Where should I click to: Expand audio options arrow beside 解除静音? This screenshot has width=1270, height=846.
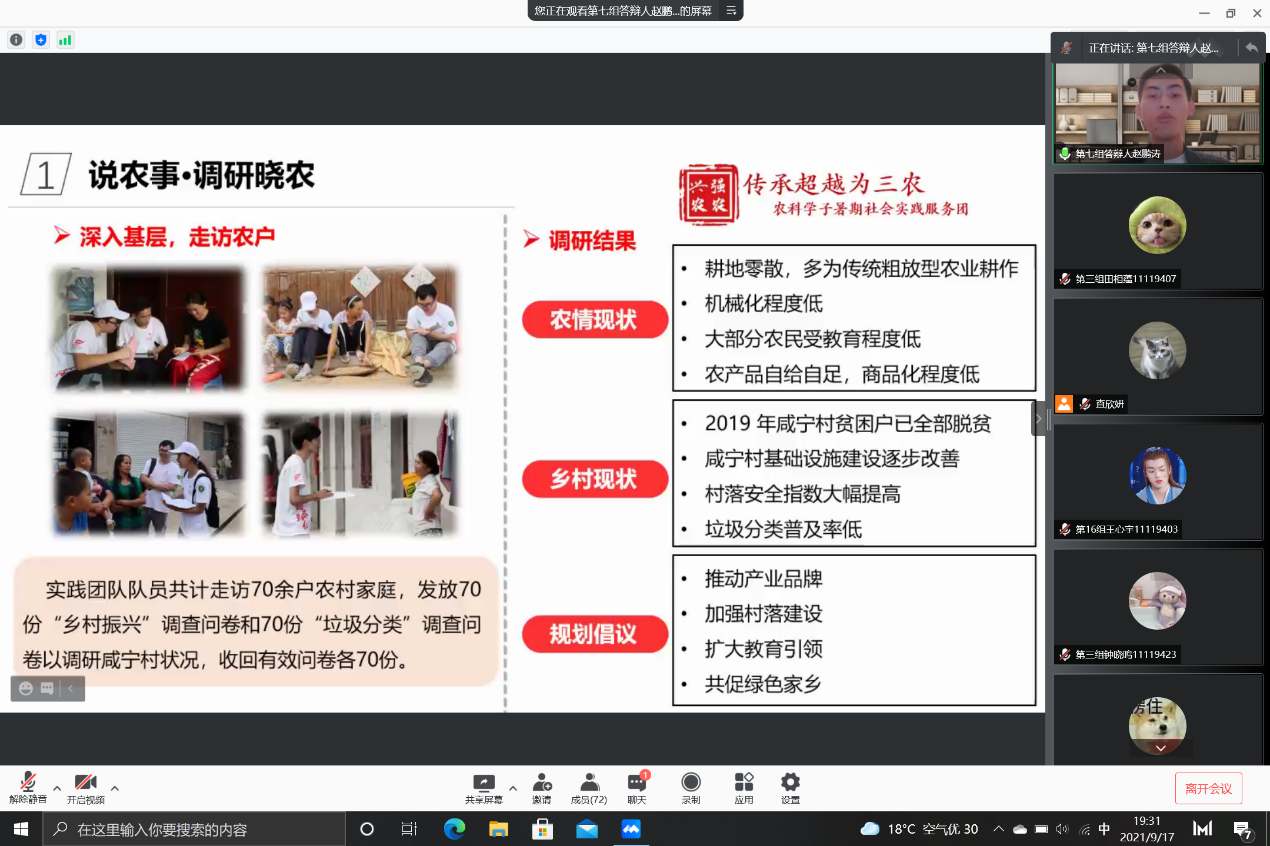point(57,787)
